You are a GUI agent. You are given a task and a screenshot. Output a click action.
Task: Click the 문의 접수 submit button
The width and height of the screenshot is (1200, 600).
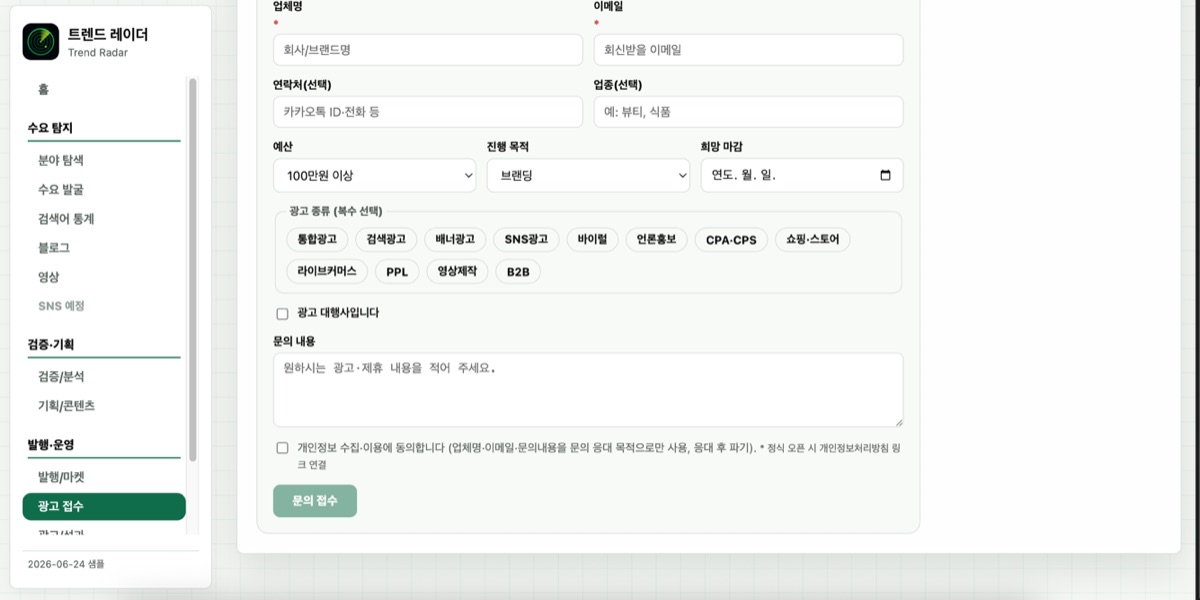[x=315, y=501]
